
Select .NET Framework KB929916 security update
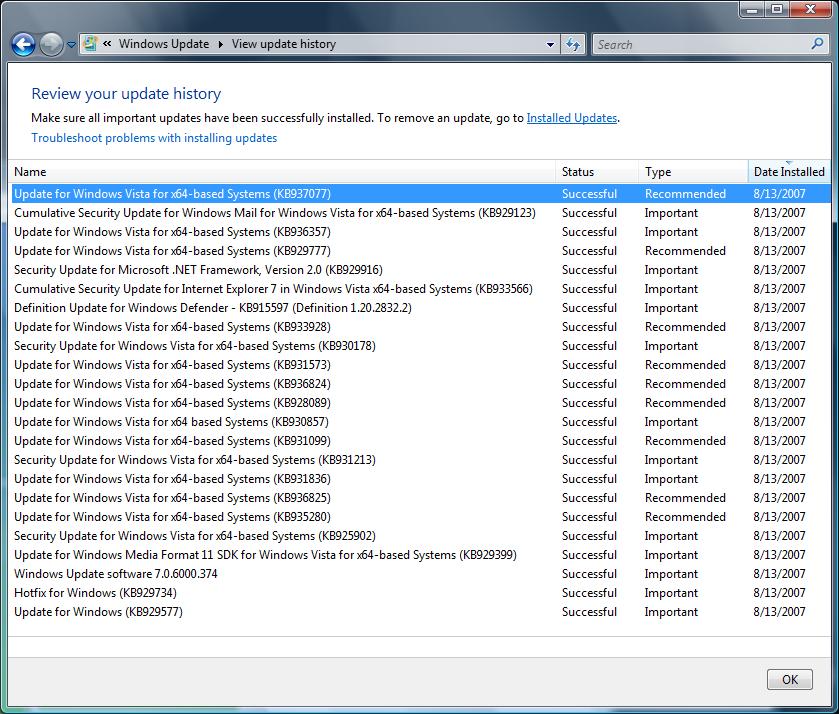point(421,270)
